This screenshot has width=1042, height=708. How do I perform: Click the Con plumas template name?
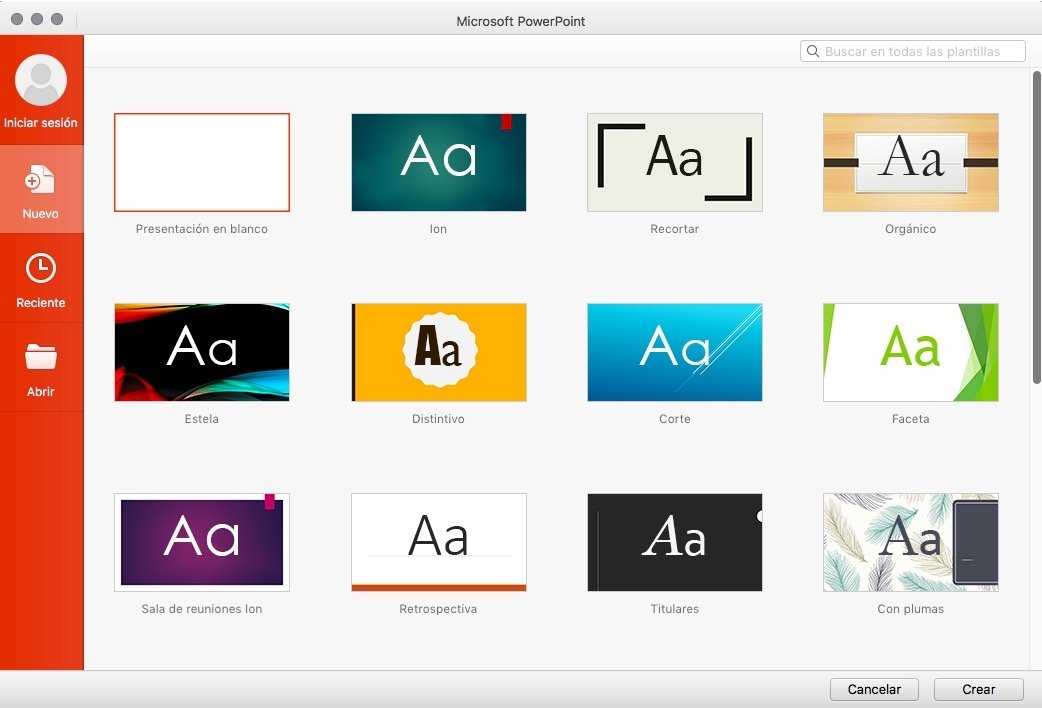pos(910,609)
